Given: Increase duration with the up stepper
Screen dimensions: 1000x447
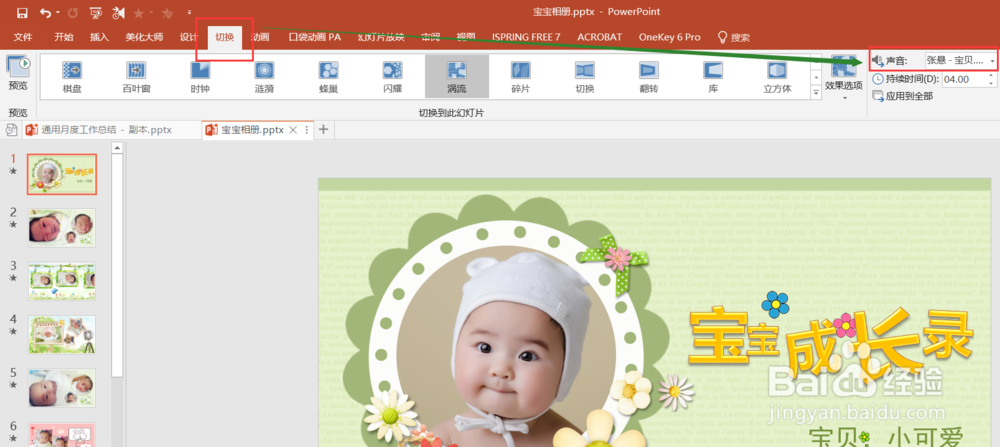Looking at the screenshot, I should [x=991, y=75].
